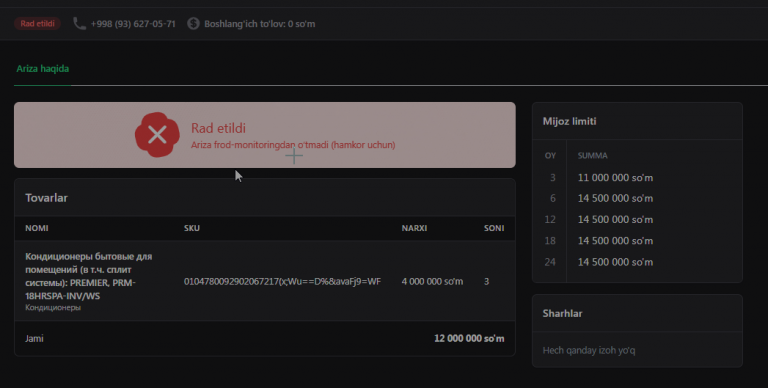Click the 6-month 14 500 000 so'm row
The height and width of the screenshot is (388, 768).
[615, 198]
